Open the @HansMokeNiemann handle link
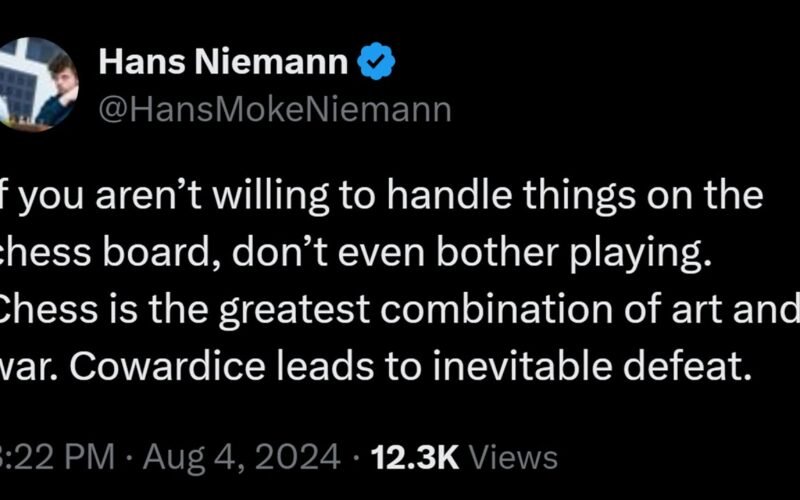 [x=275, y=109]
